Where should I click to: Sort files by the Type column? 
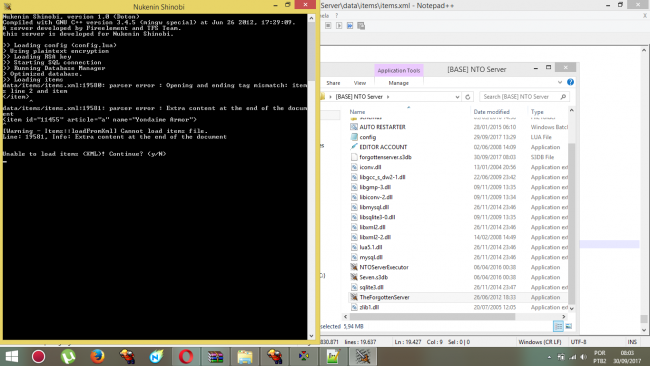click(x=537, y=112)
